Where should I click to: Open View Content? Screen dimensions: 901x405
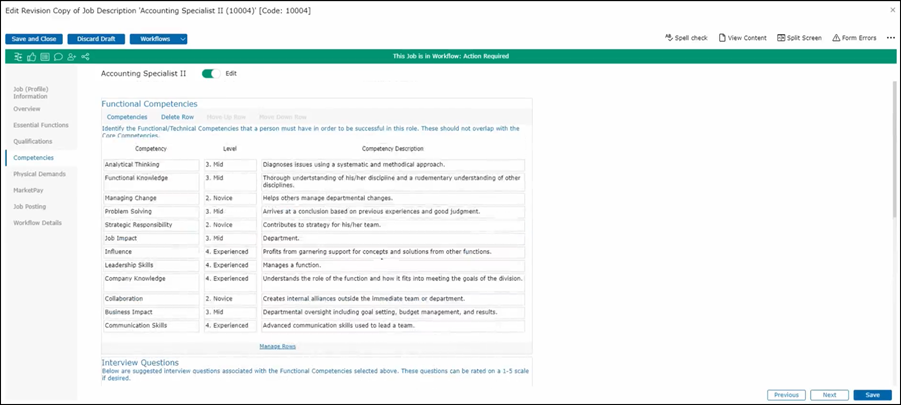[742, 38]
